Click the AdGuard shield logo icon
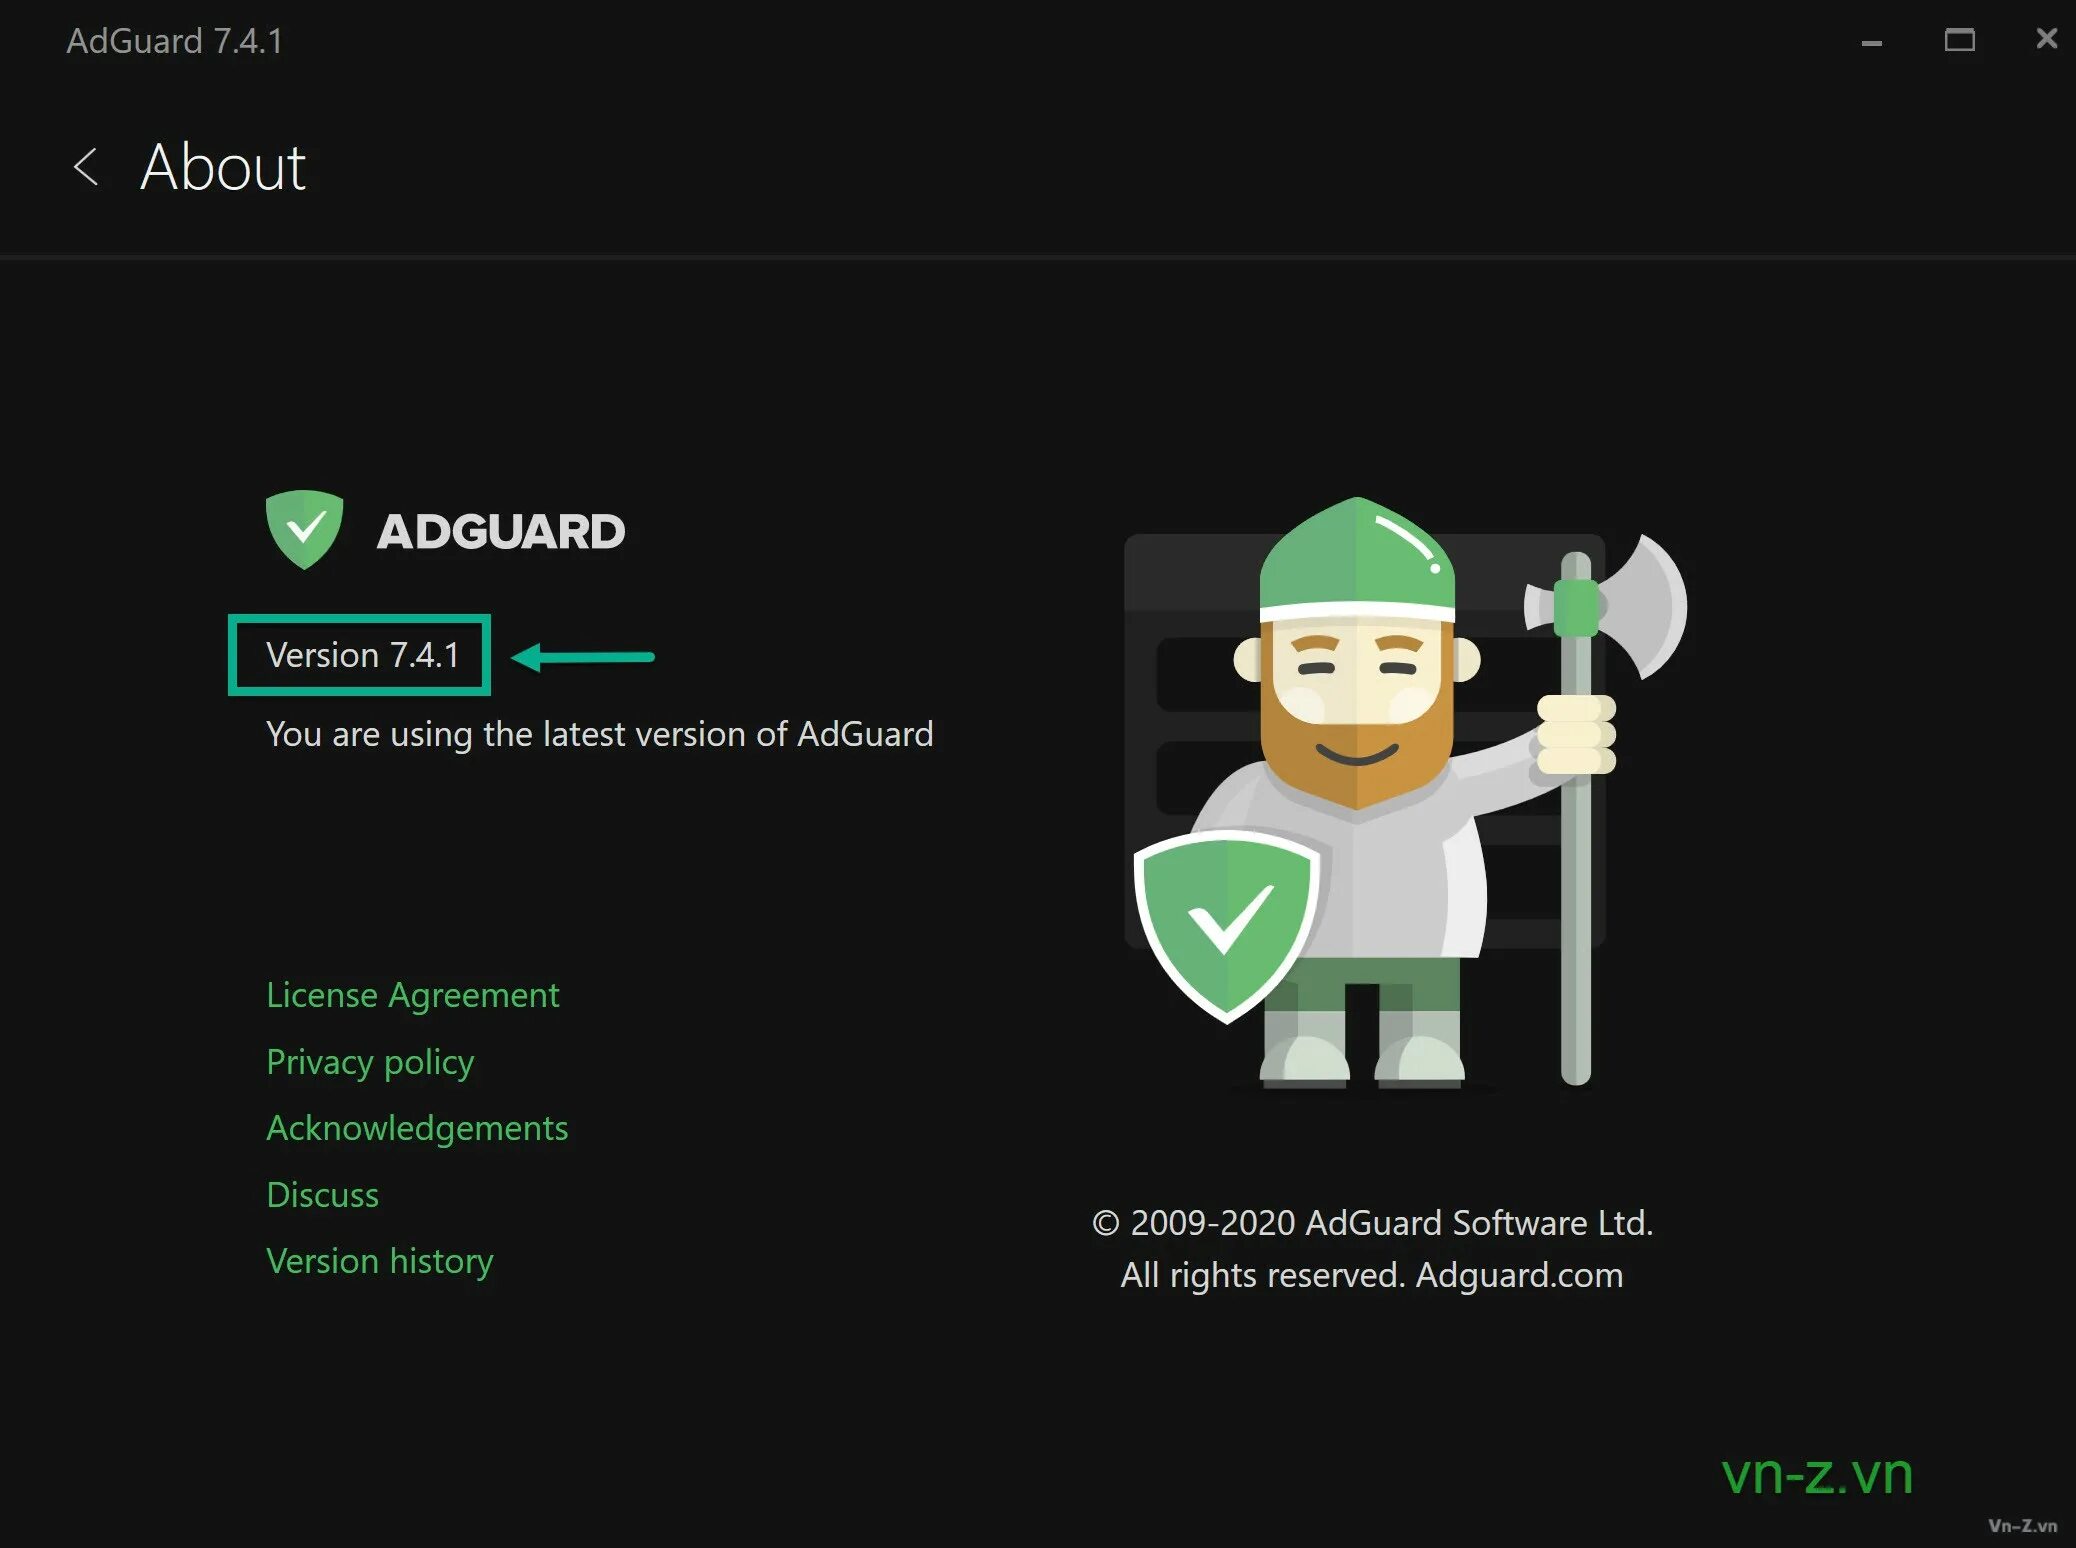The image size is (2076, 1548). click(301, 527)
